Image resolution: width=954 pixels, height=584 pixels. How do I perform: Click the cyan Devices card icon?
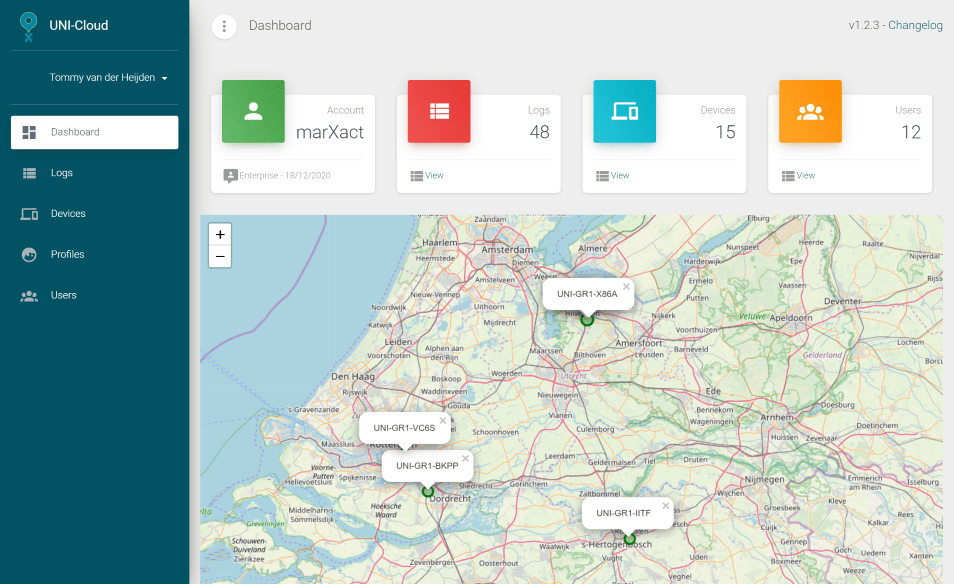(625, 111)
